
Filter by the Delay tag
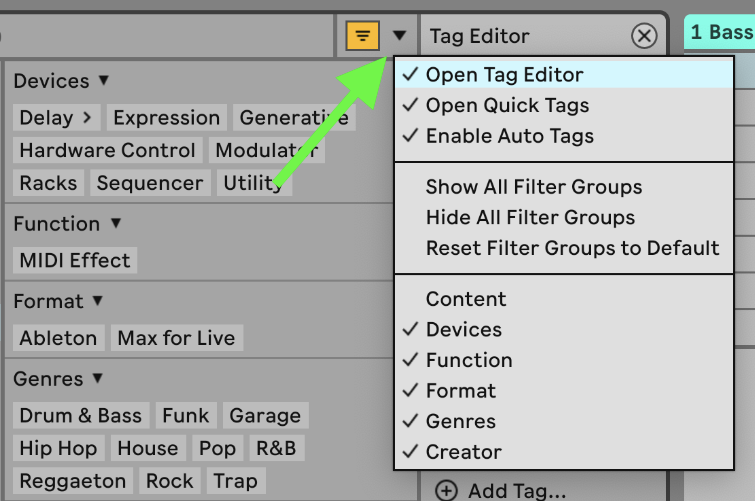[56, 118]
